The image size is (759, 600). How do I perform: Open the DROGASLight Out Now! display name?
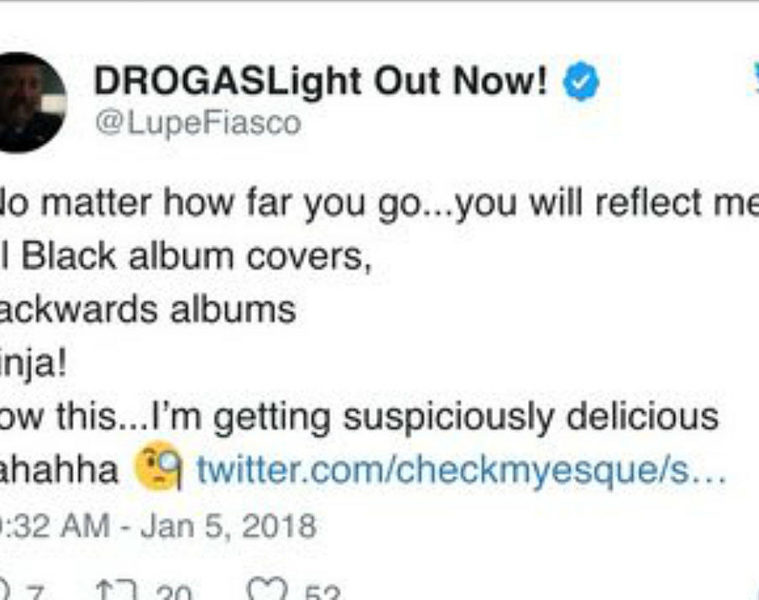click(321, 80)
